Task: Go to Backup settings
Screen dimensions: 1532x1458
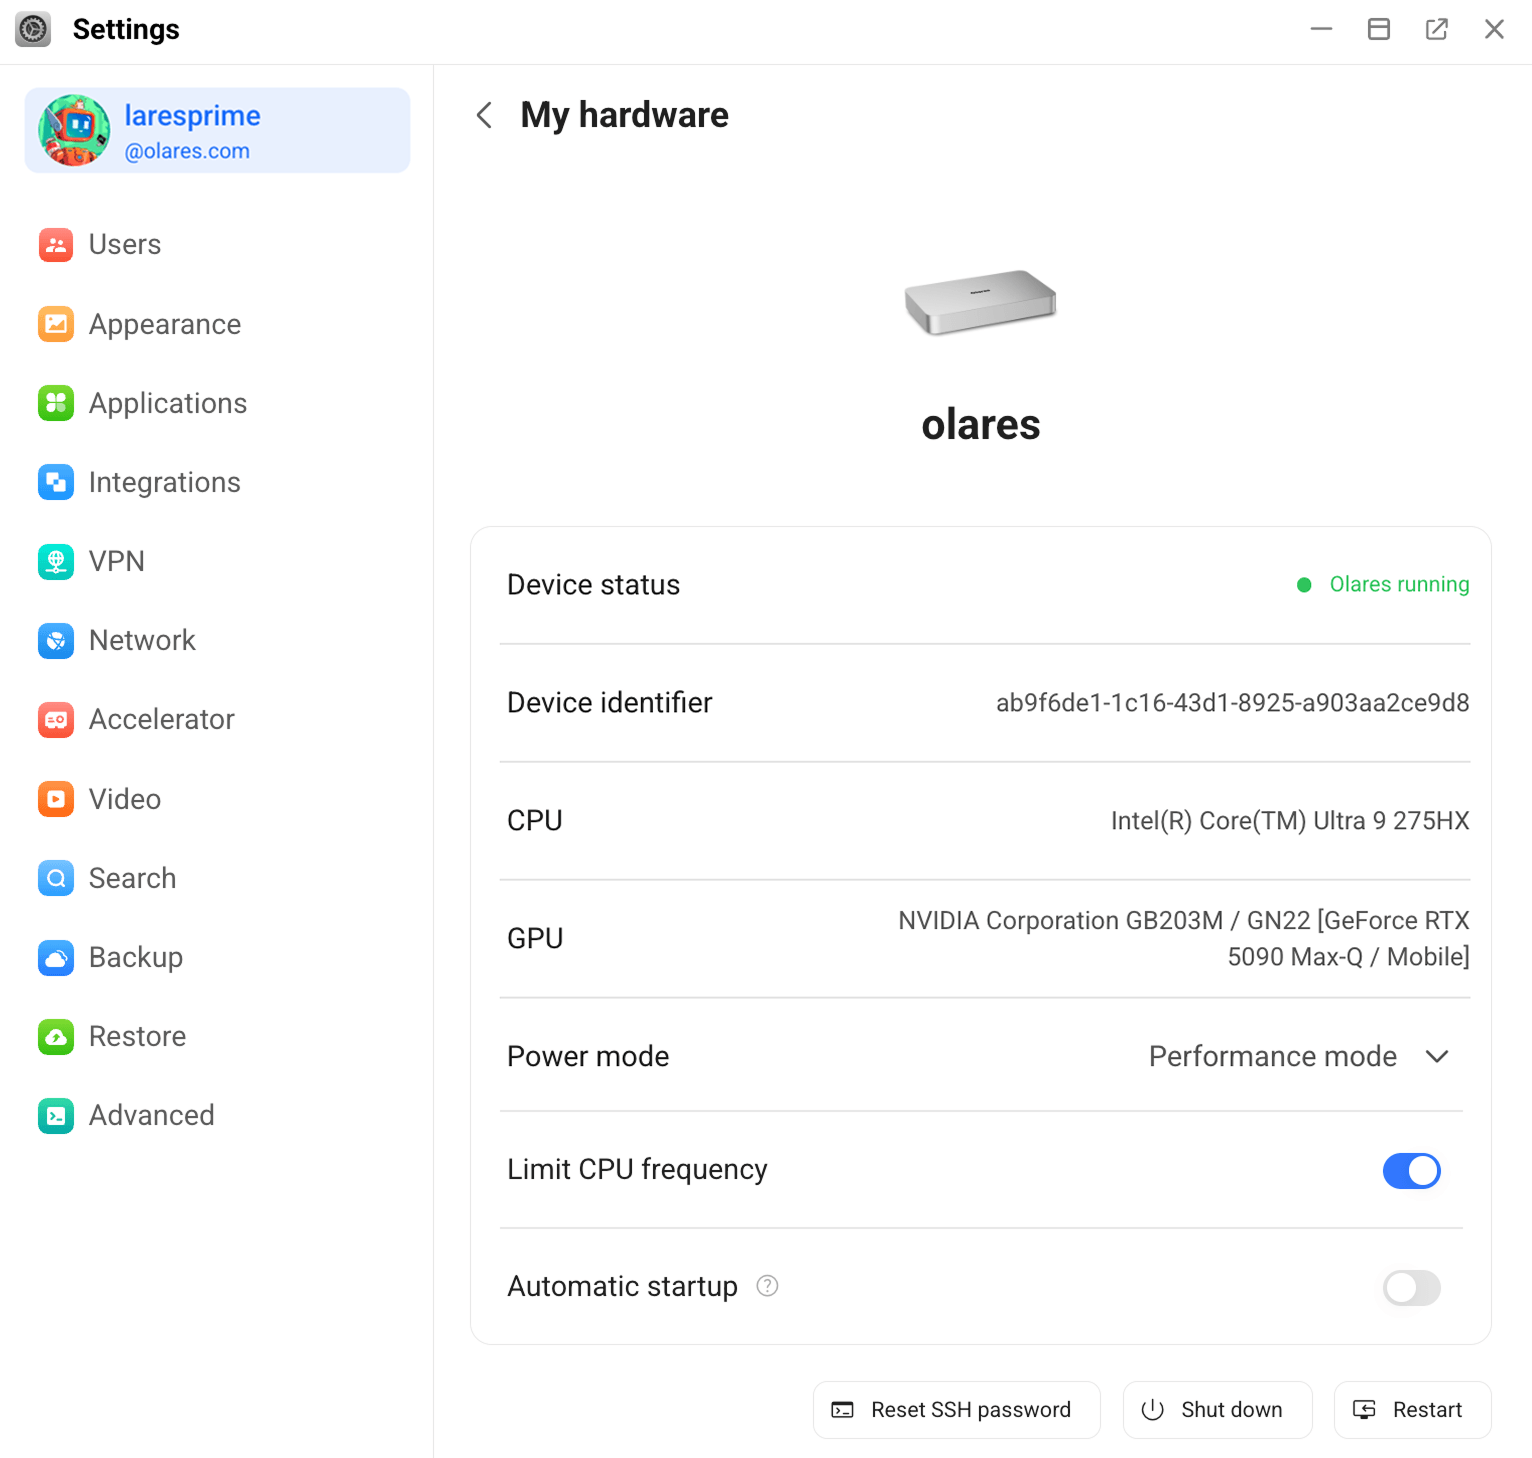Action: point(217,957)
